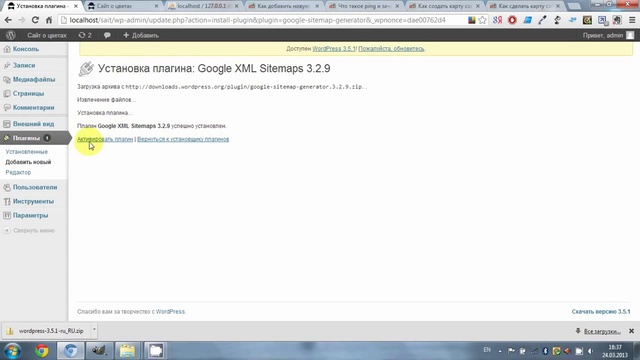
Task: Switch to Как создать карту tab
Action: [444, 6]
